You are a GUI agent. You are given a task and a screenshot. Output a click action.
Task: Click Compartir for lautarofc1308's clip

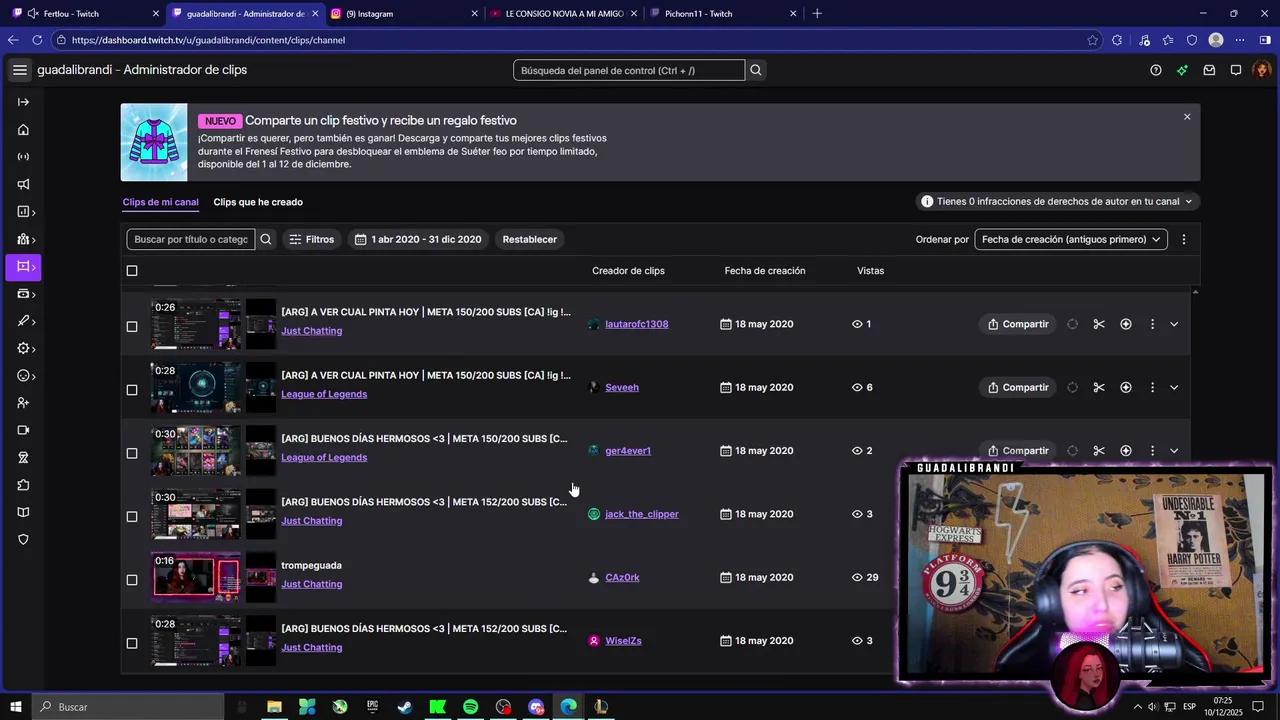pyautogui.click(x=1018, y=324)
